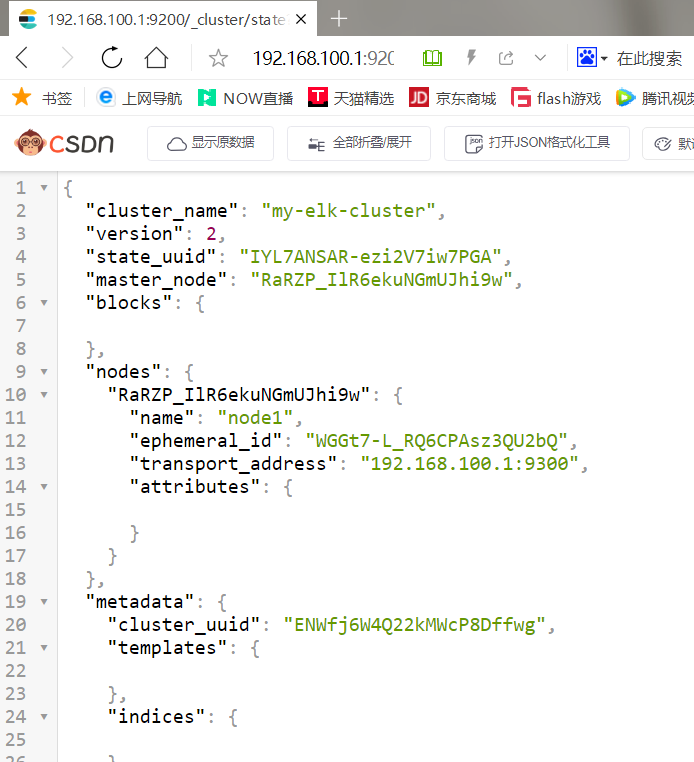Screen dimensions: 694x762
Task: Click line number 13 in gutter
Action: click(x=16, y=464)
